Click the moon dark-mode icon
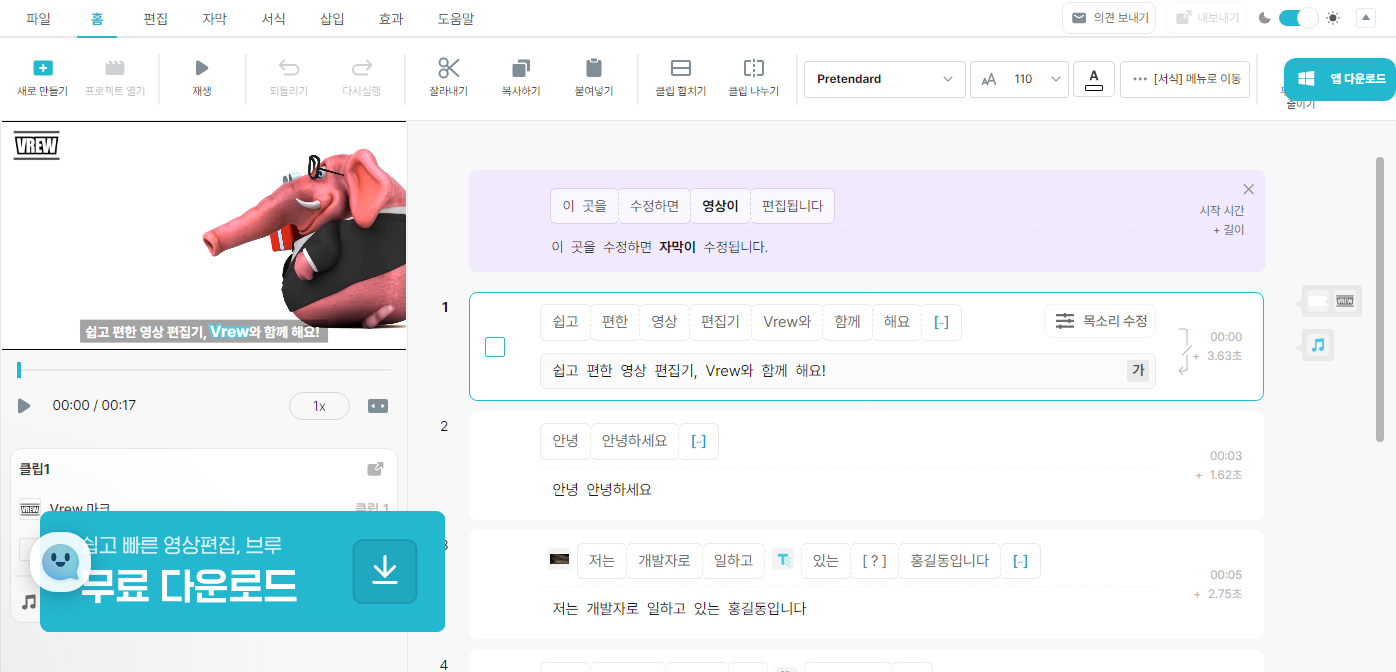The height and width of the screenshot is (672, 1396). [1265, 18]
